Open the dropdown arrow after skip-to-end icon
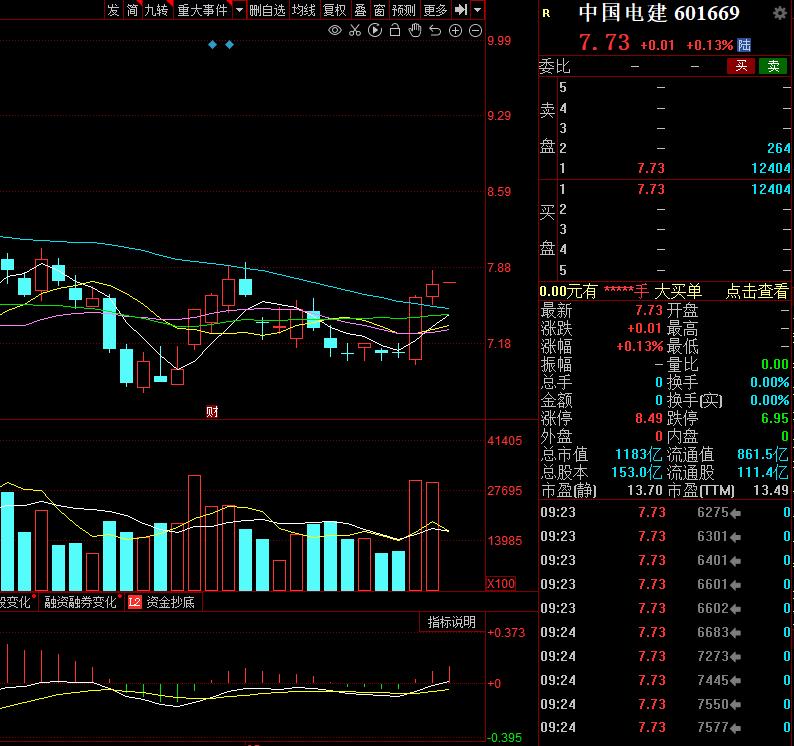This screenshot has height=746, width=794. [x=477, y=10]
